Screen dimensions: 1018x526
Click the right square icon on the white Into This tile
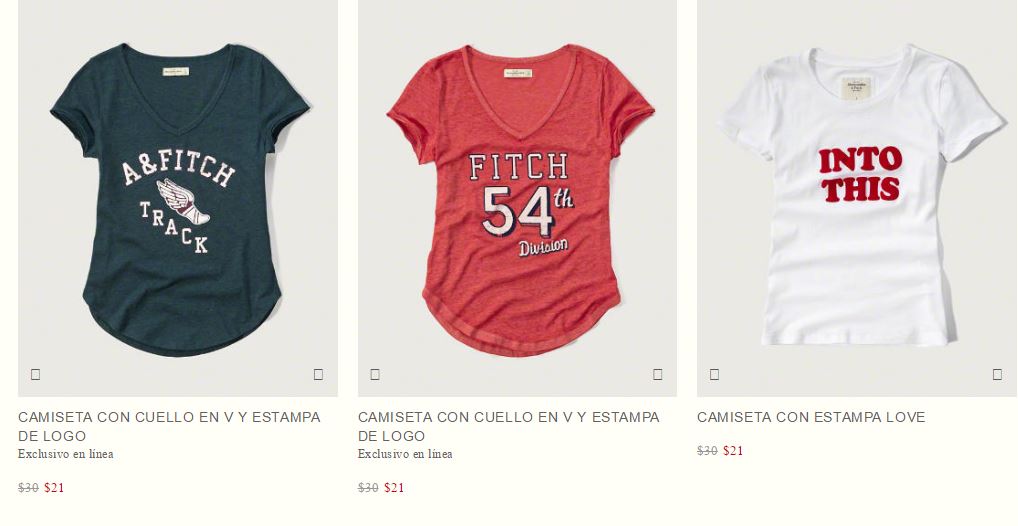[x=997, y=374]
